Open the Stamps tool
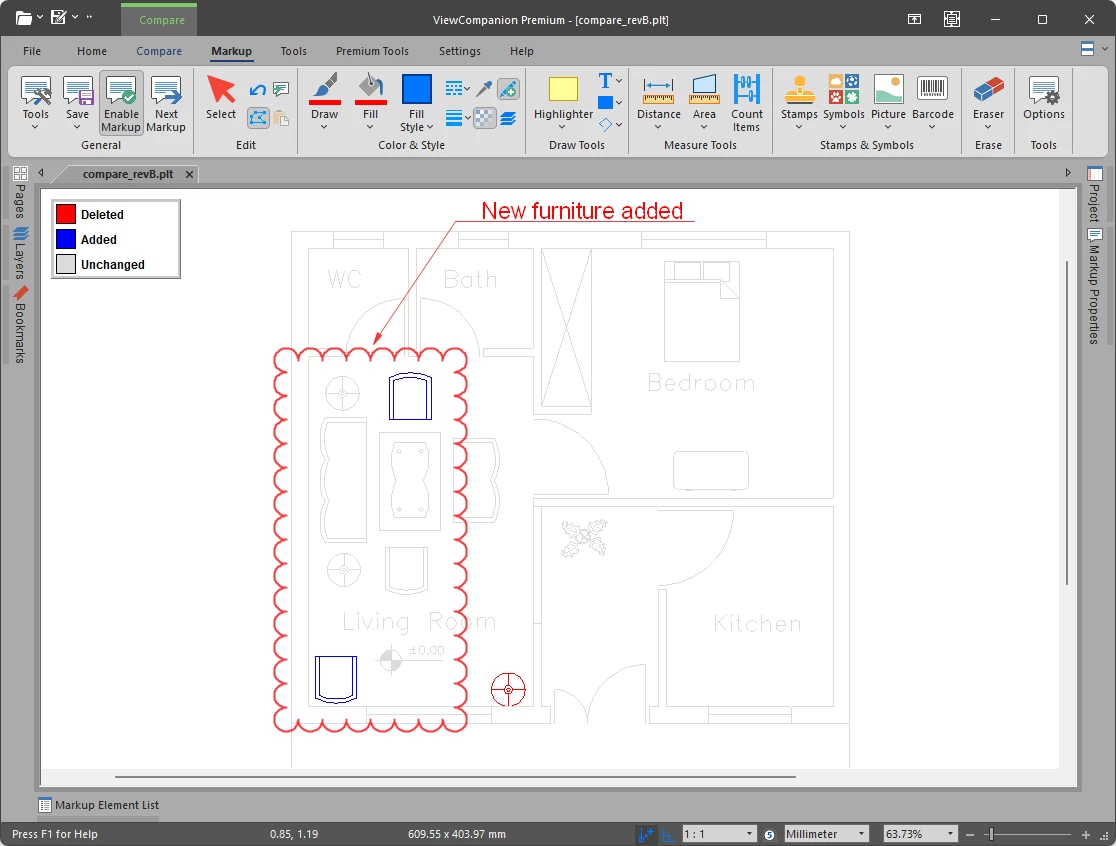Image resolution: width=1116 pixels, height=846 pixels. pos(799,97)
